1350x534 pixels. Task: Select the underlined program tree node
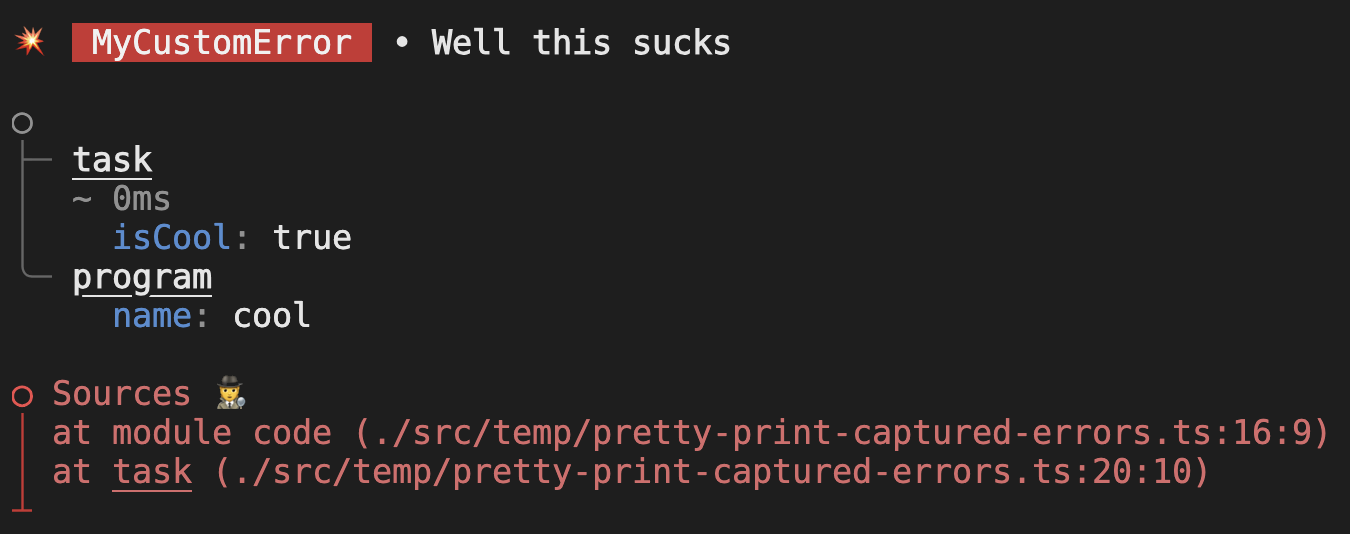142,278
